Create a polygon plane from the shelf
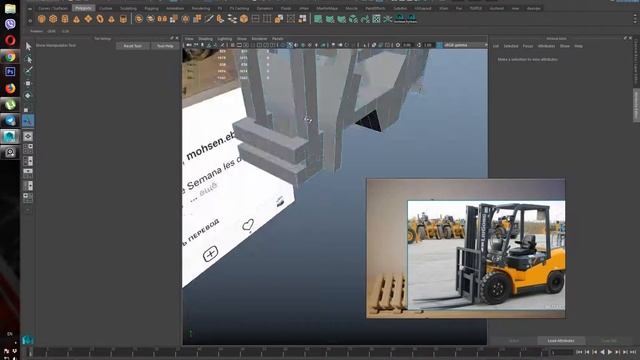Screen dimensions: 640x360 click(x=88, y=19)
